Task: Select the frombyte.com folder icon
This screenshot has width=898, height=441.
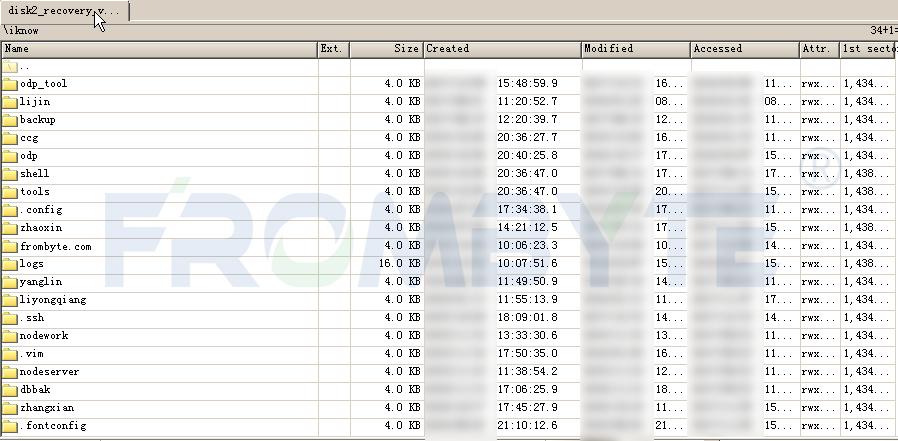Action: click(x=10, y=246)
